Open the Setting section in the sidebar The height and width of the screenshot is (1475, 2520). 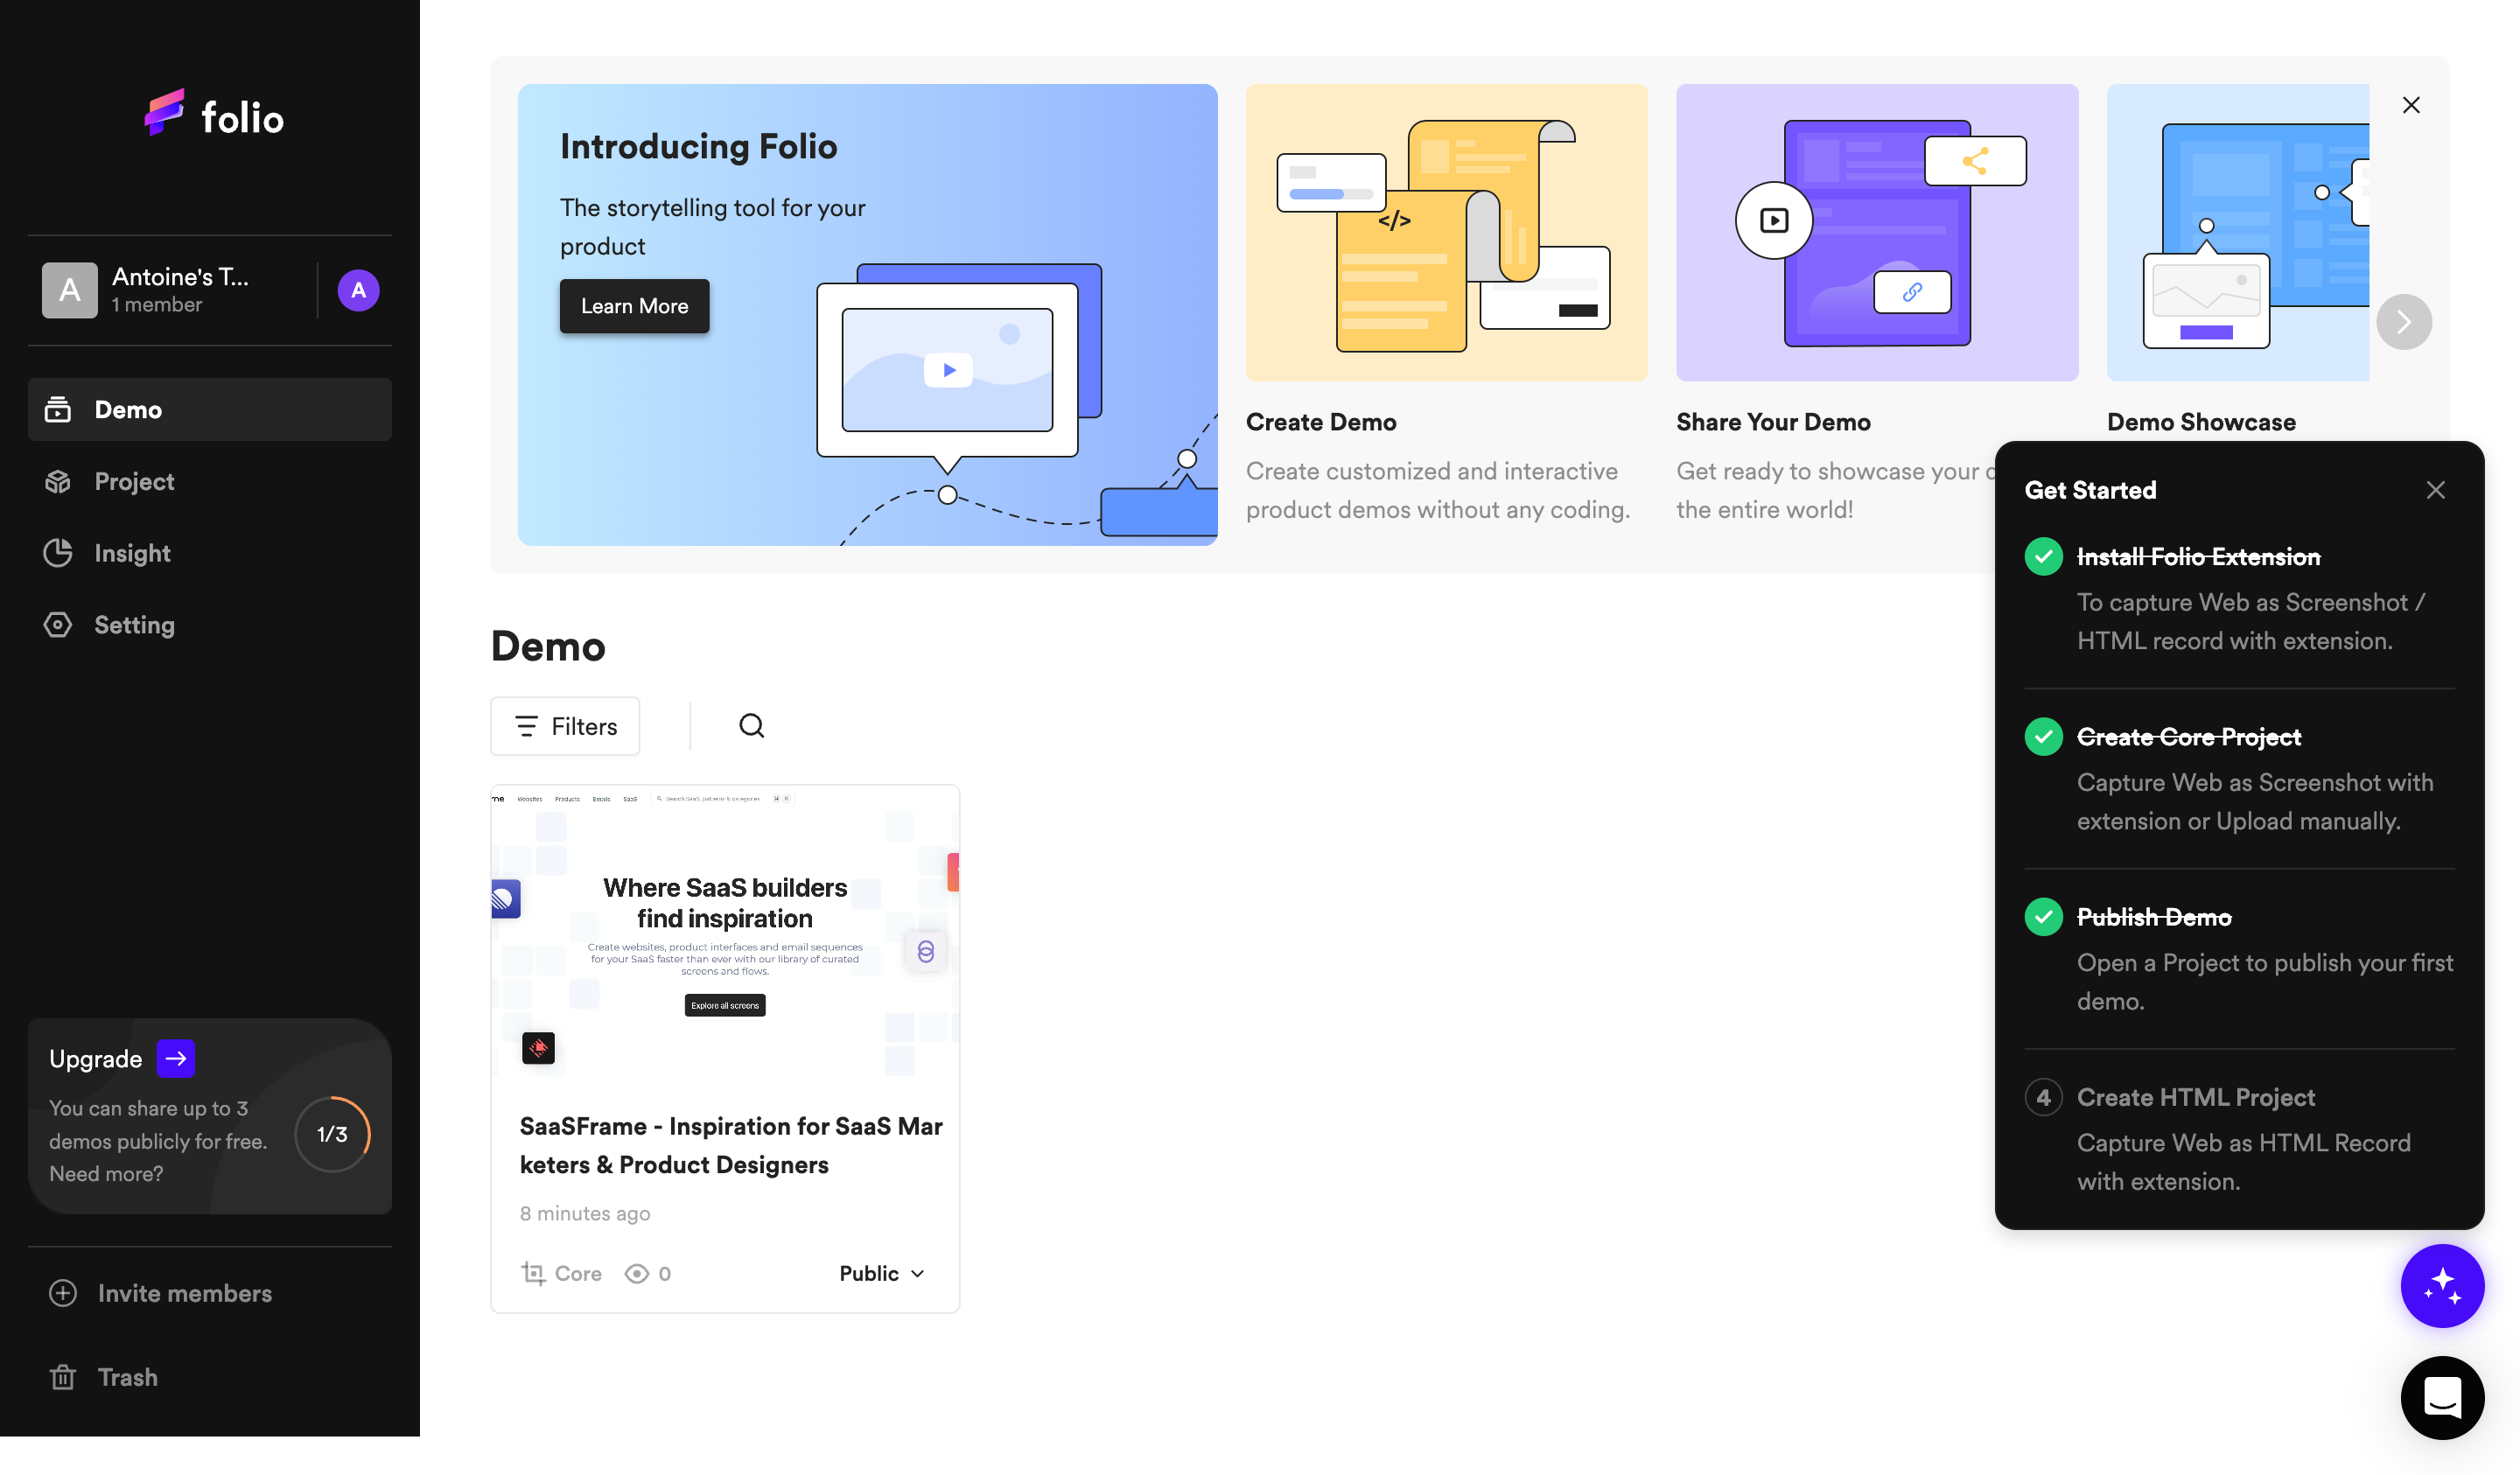coord(209,625)
